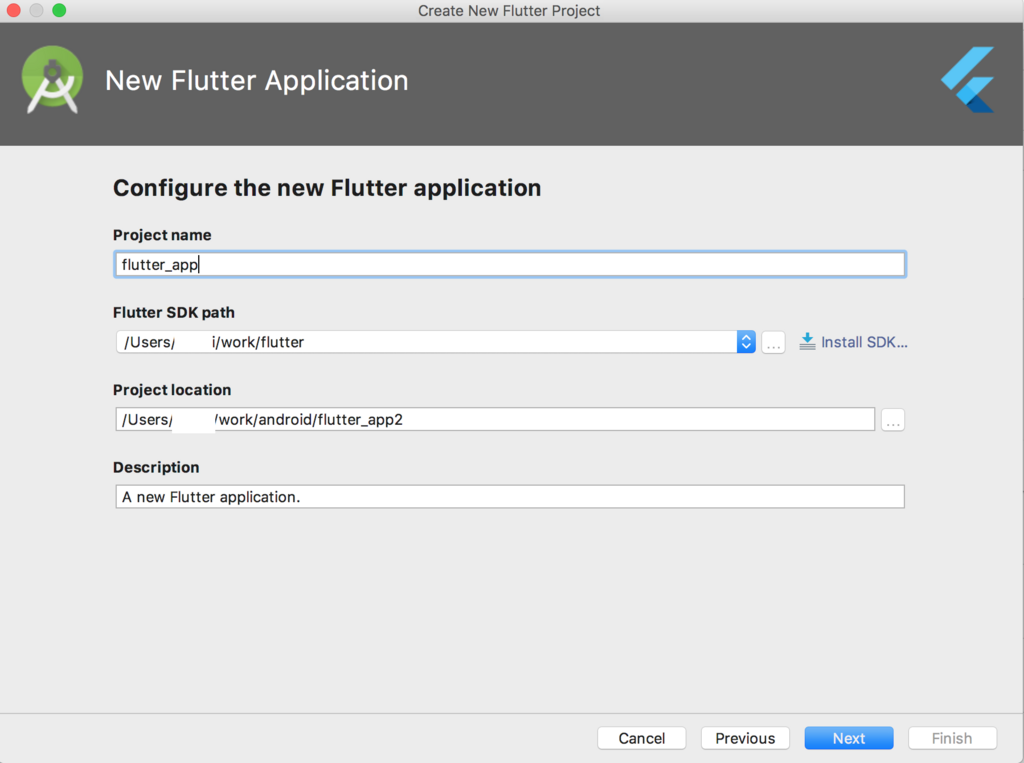Go back with the Previous button
The height and width of the screenshot is (763, 1024).
(x=745, y=738)
